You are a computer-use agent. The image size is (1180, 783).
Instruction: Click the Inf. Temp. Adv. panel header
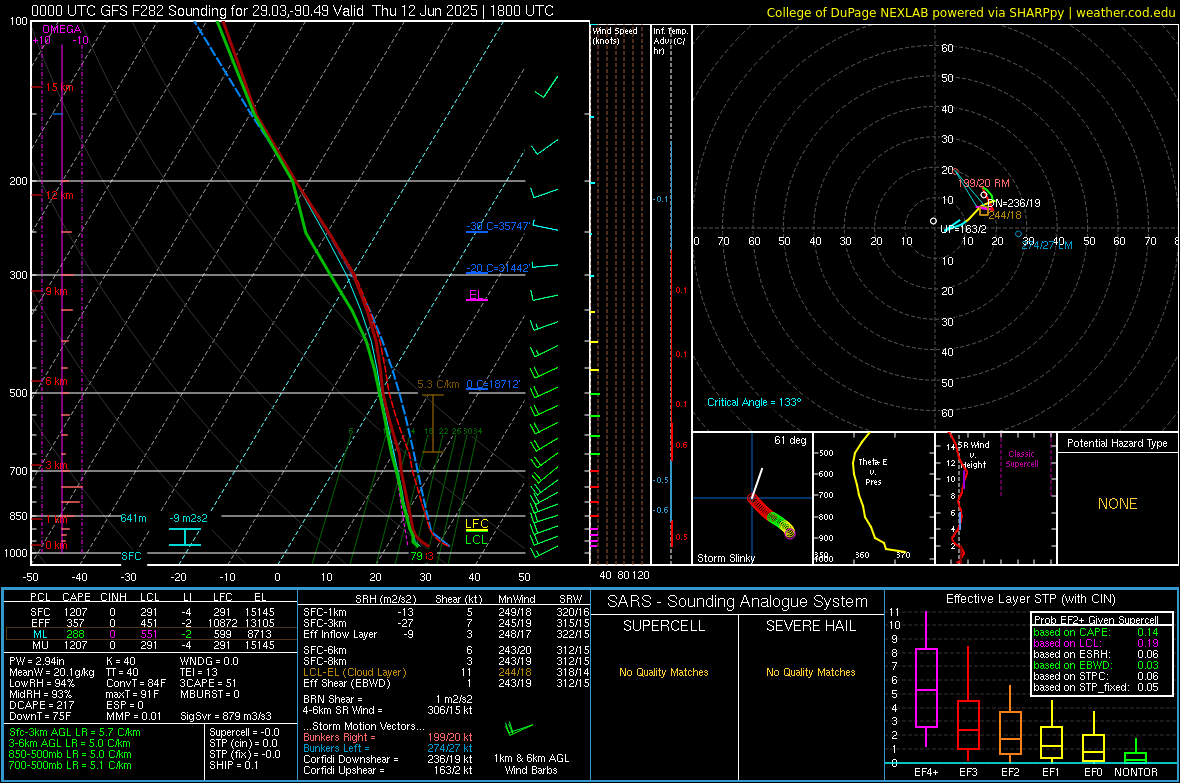tap(670, 41)
